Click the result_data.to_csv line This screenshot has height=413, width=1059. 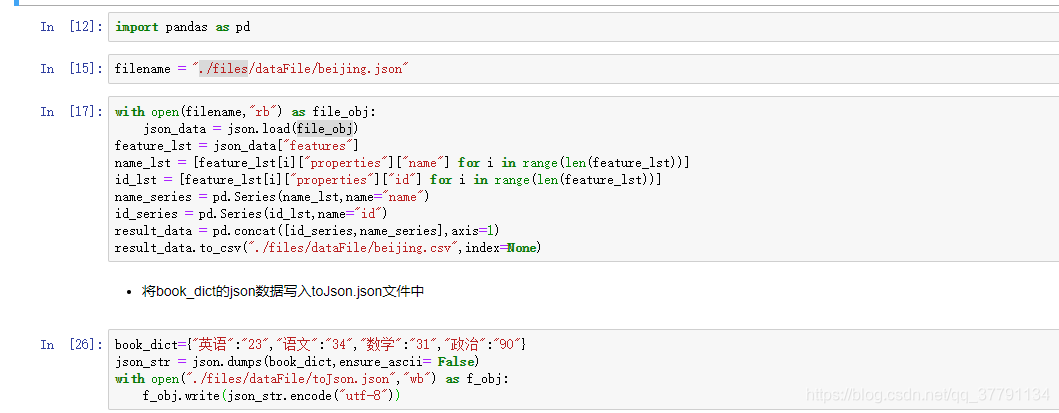click(x=328, y=248)
